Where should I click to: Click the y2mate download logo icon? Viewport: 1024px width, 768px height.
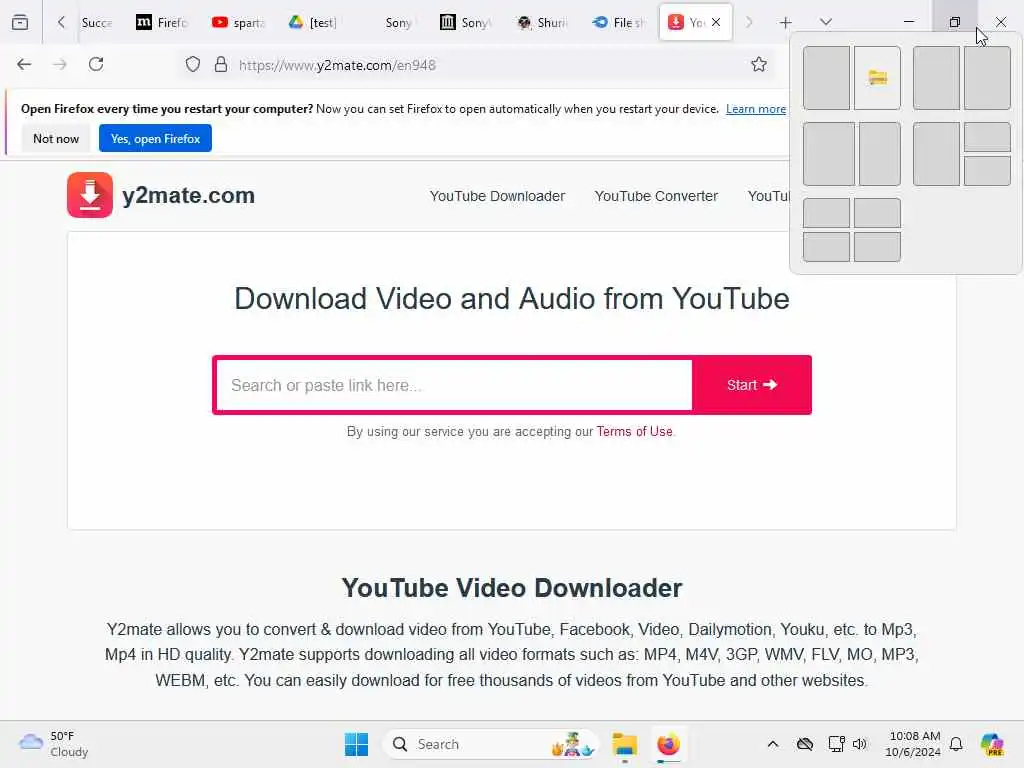(x=90, y=195)
